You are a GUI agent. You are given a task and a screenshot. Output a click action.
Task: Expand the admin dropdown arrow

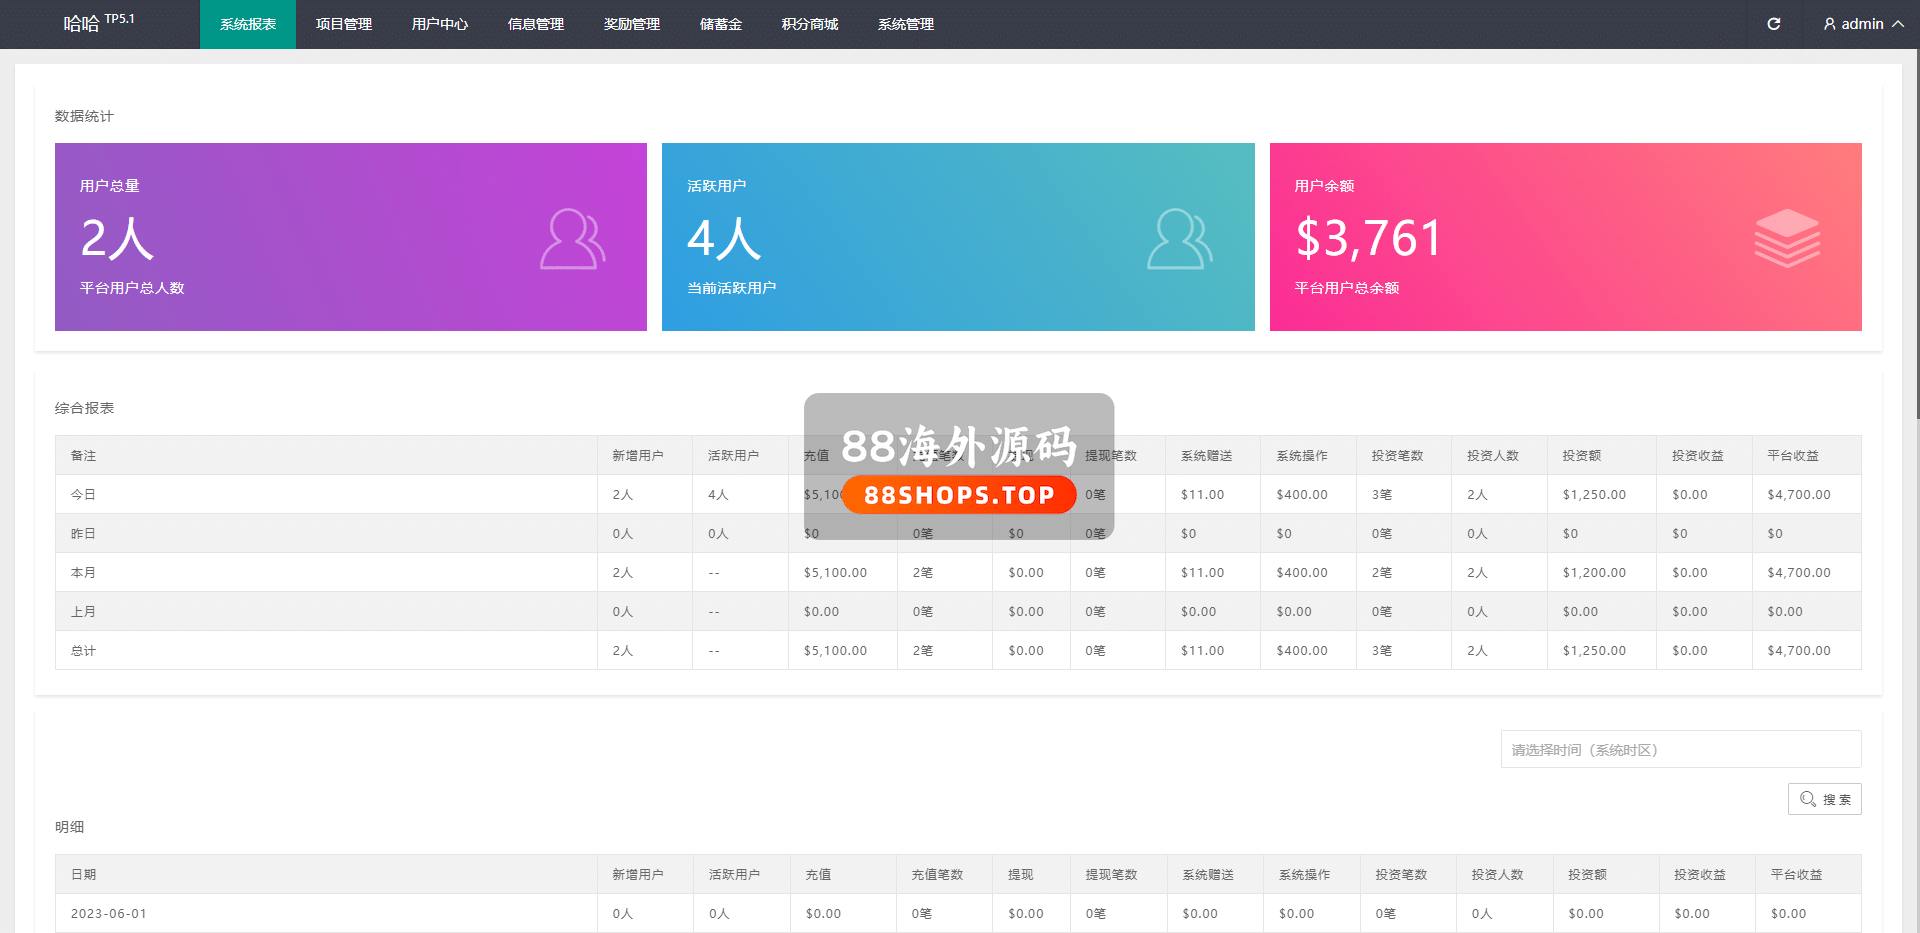pyautogui.click(x=1897, y=24)
